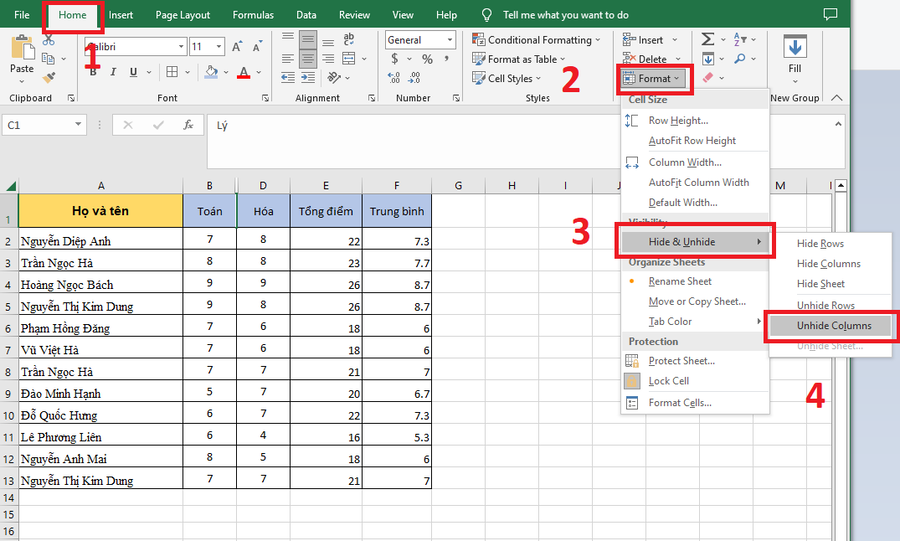The width and height of the screenshot is (900, 541).
Task: Click the Decrease Decimal icon
Action: pos(414,77)
